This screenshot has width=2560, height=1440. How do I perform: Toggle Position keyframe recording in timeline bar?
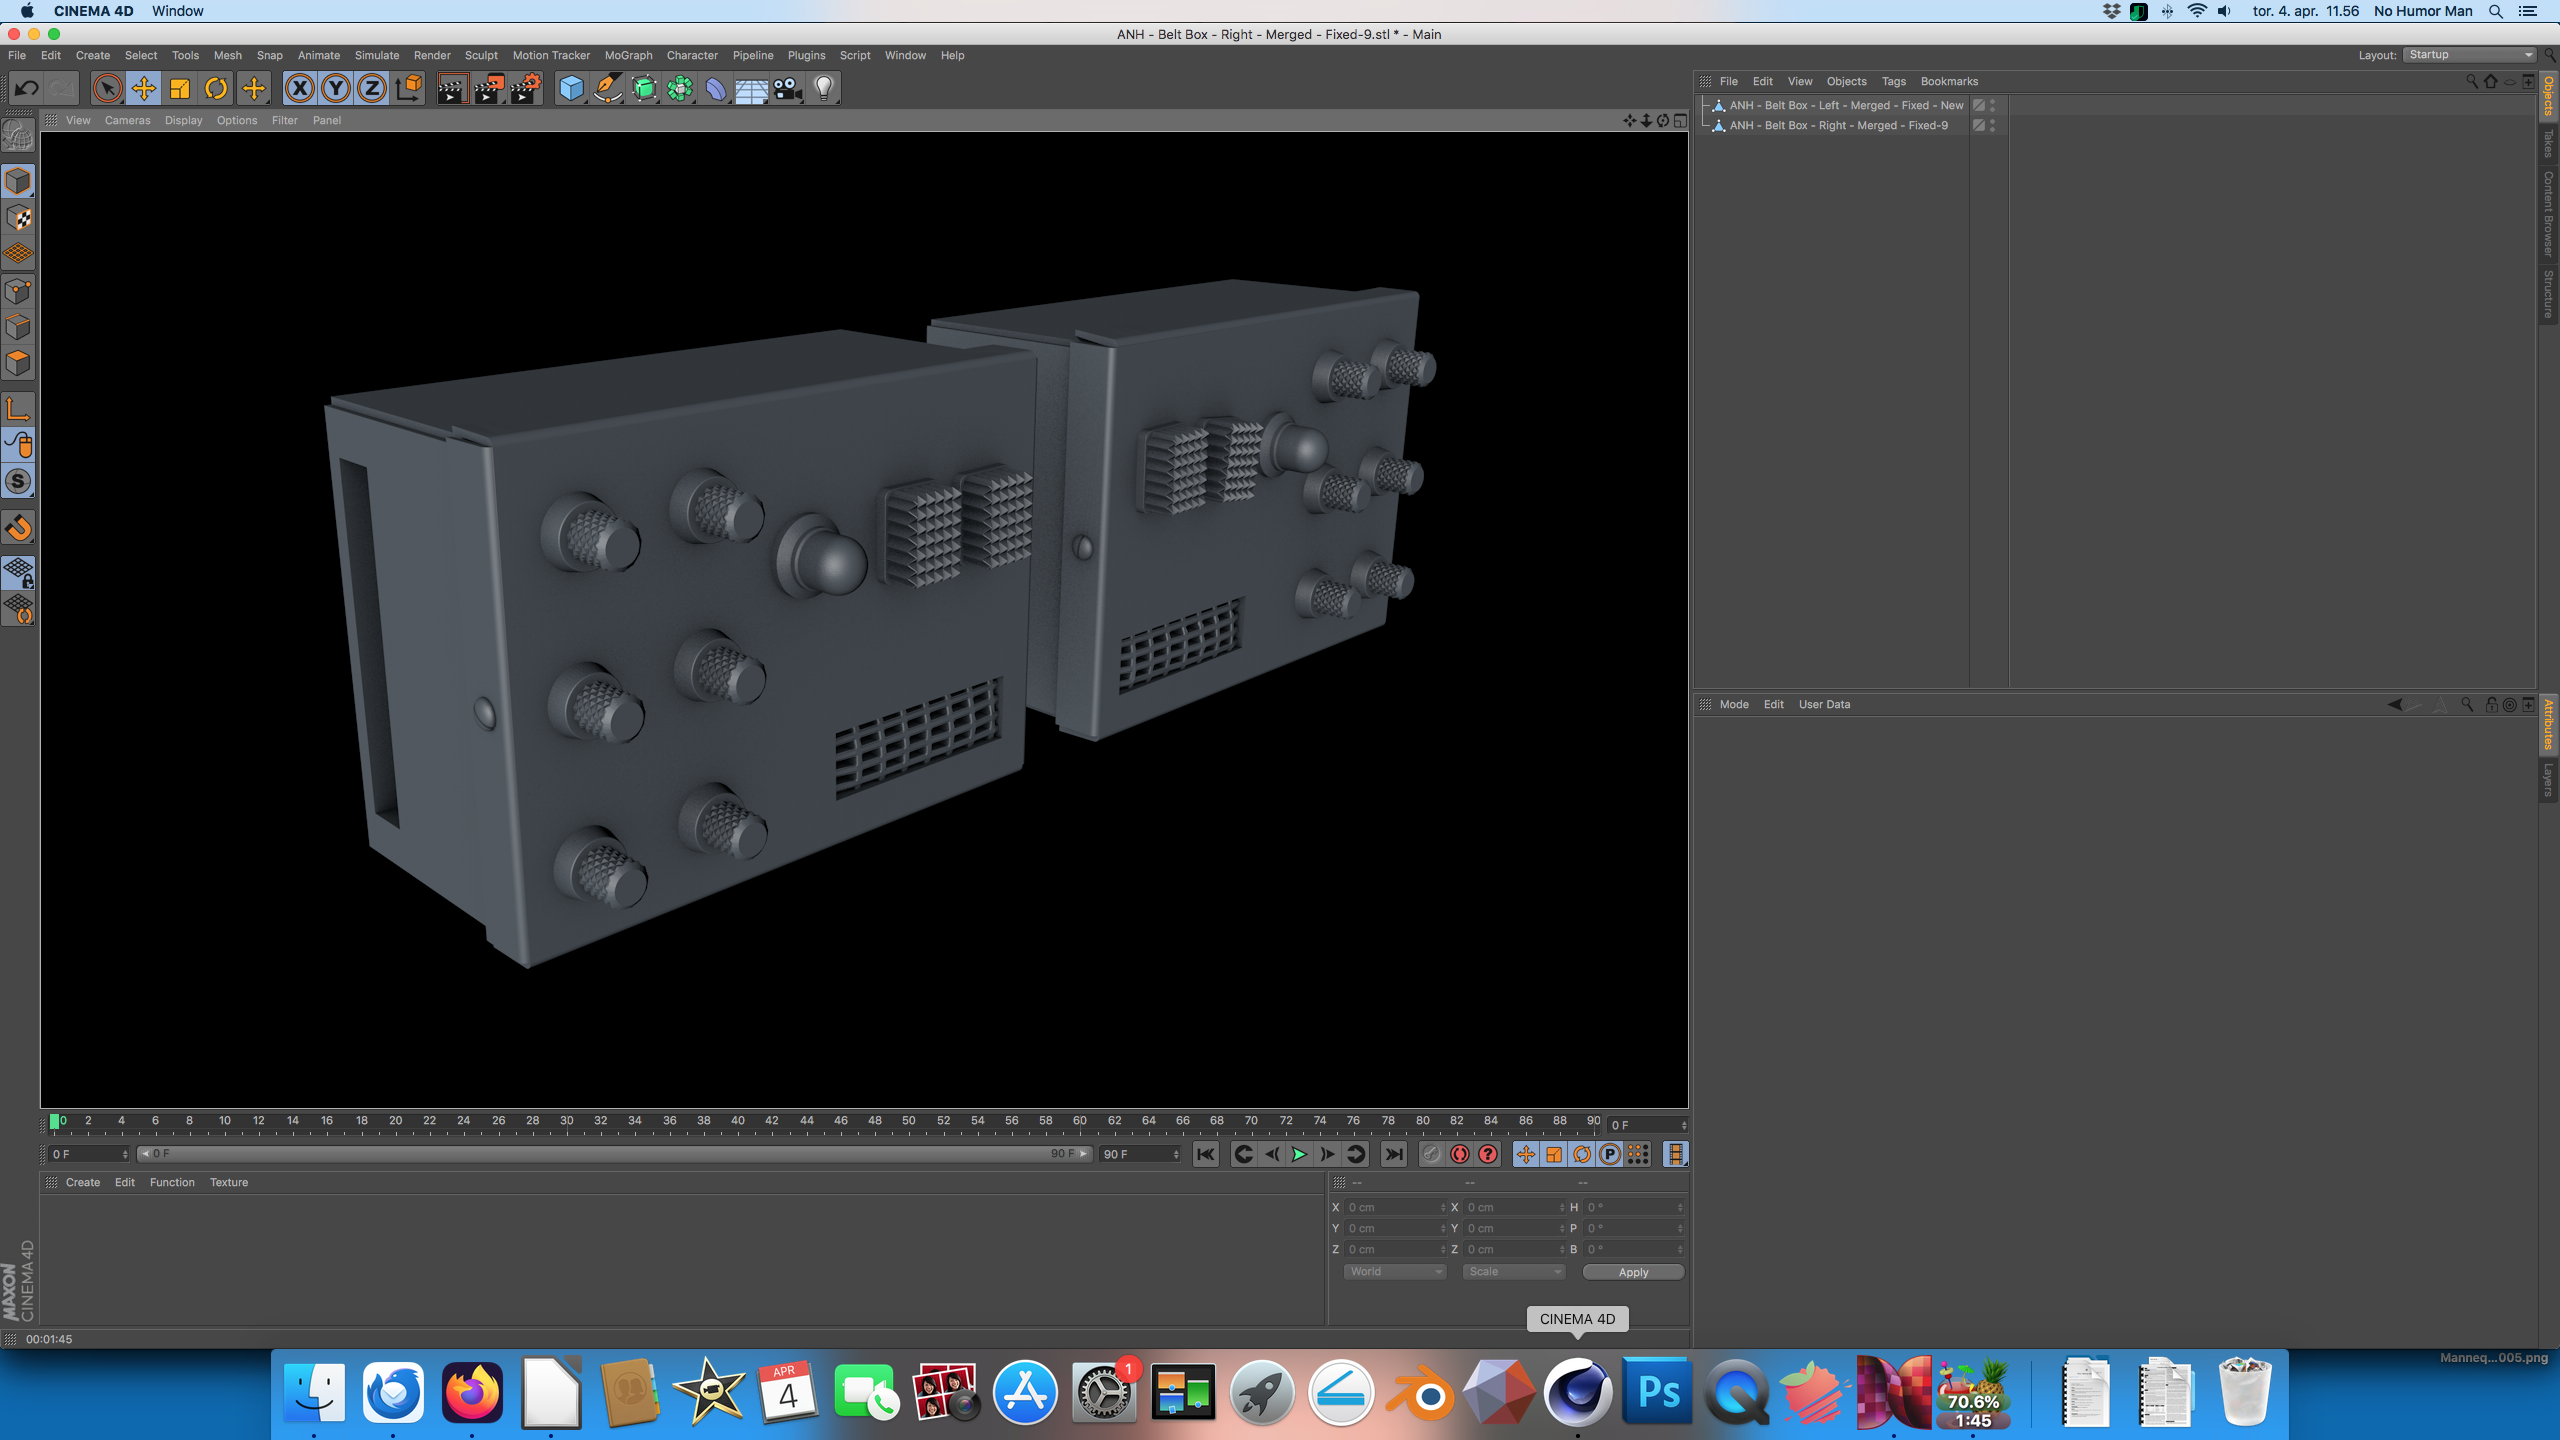click(x=1525, y=1154)
